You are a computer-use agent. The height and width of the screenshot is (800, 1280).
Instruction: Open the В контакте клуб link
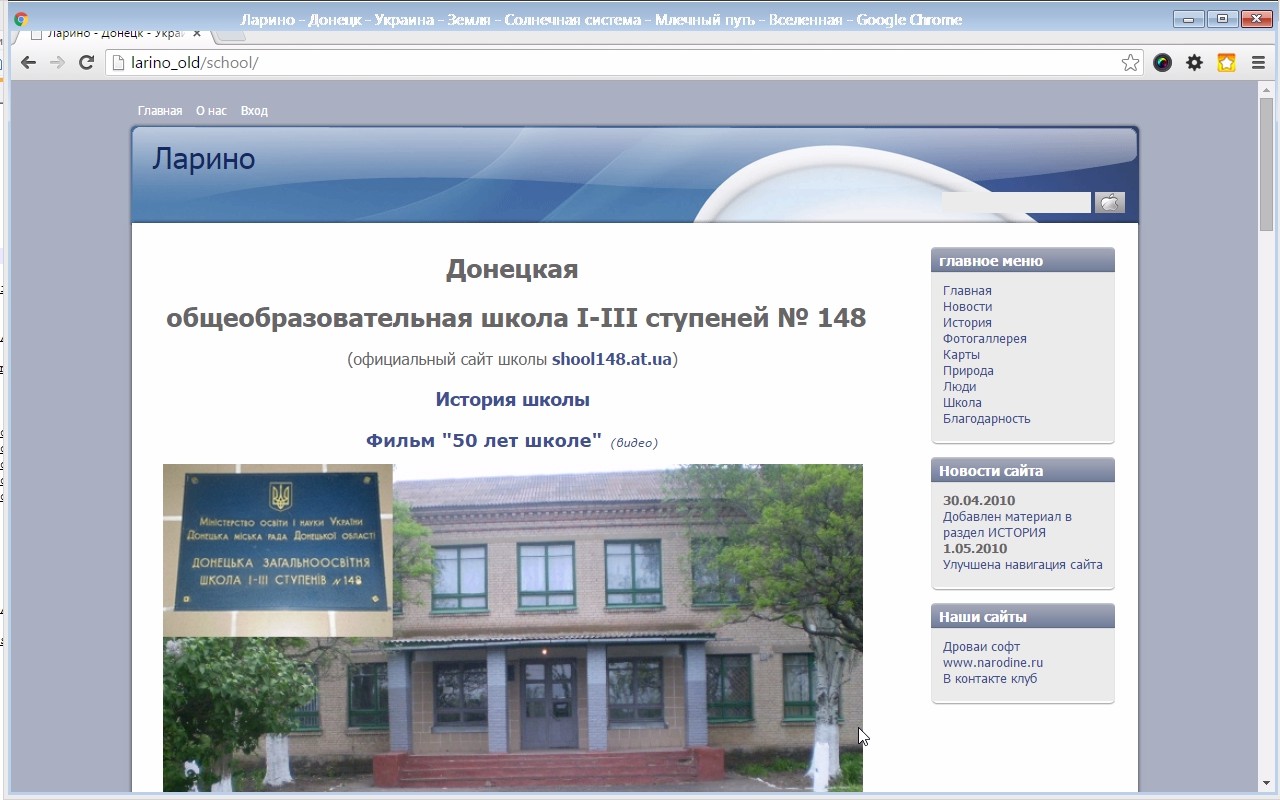pyautogui.click(x=990, y=679)
